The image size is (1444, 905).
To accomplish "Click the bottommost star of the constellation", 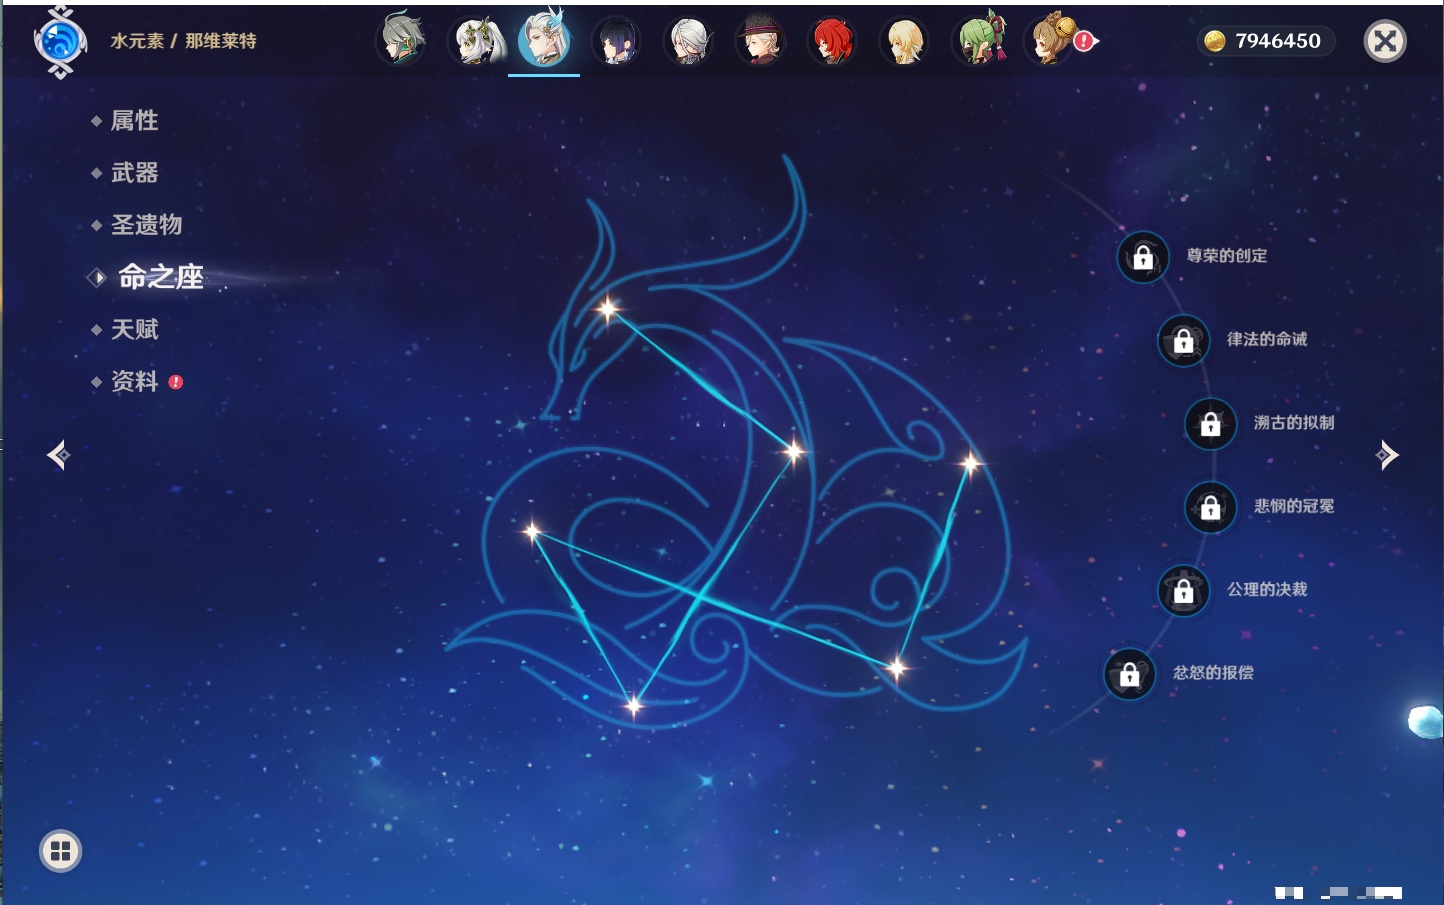I will 633,706.
